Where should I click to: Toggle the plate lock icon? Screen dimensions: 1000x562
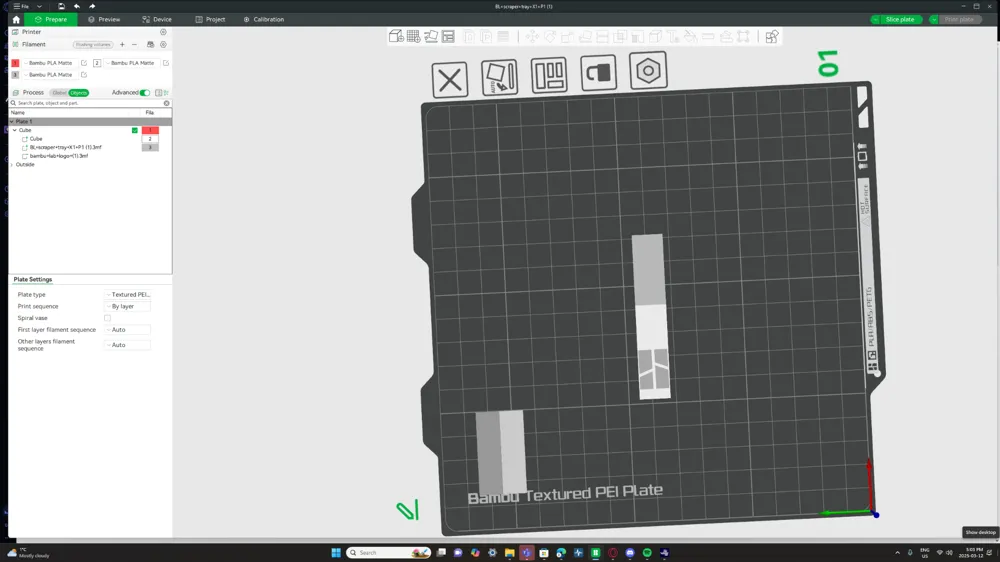[598, 73]
